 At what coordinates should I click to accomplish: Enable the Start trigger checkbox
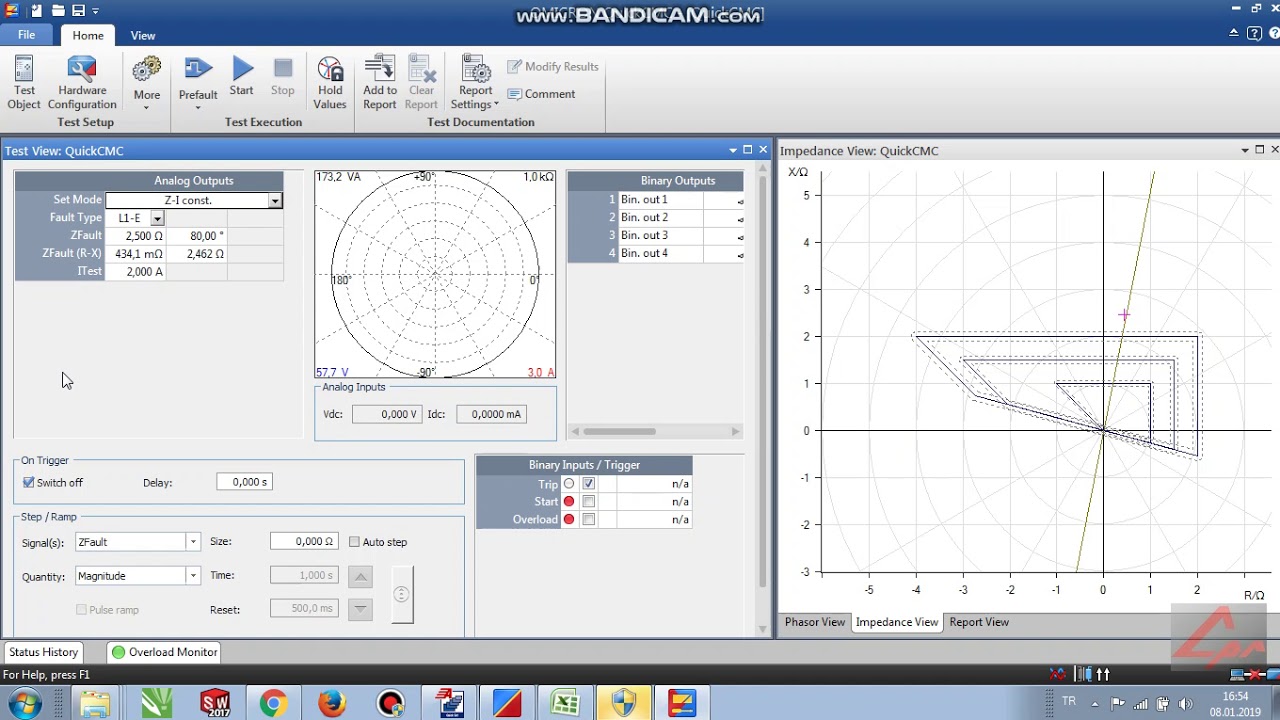(x=588, y=502)
